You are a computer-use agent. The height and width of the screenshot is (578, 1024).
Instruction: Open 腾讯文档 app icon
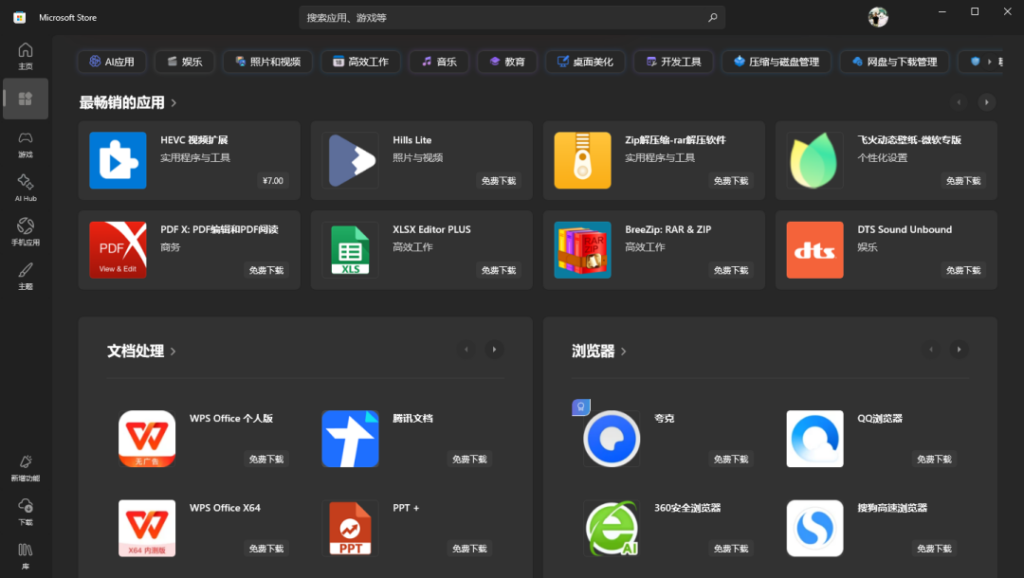[350, 438]
